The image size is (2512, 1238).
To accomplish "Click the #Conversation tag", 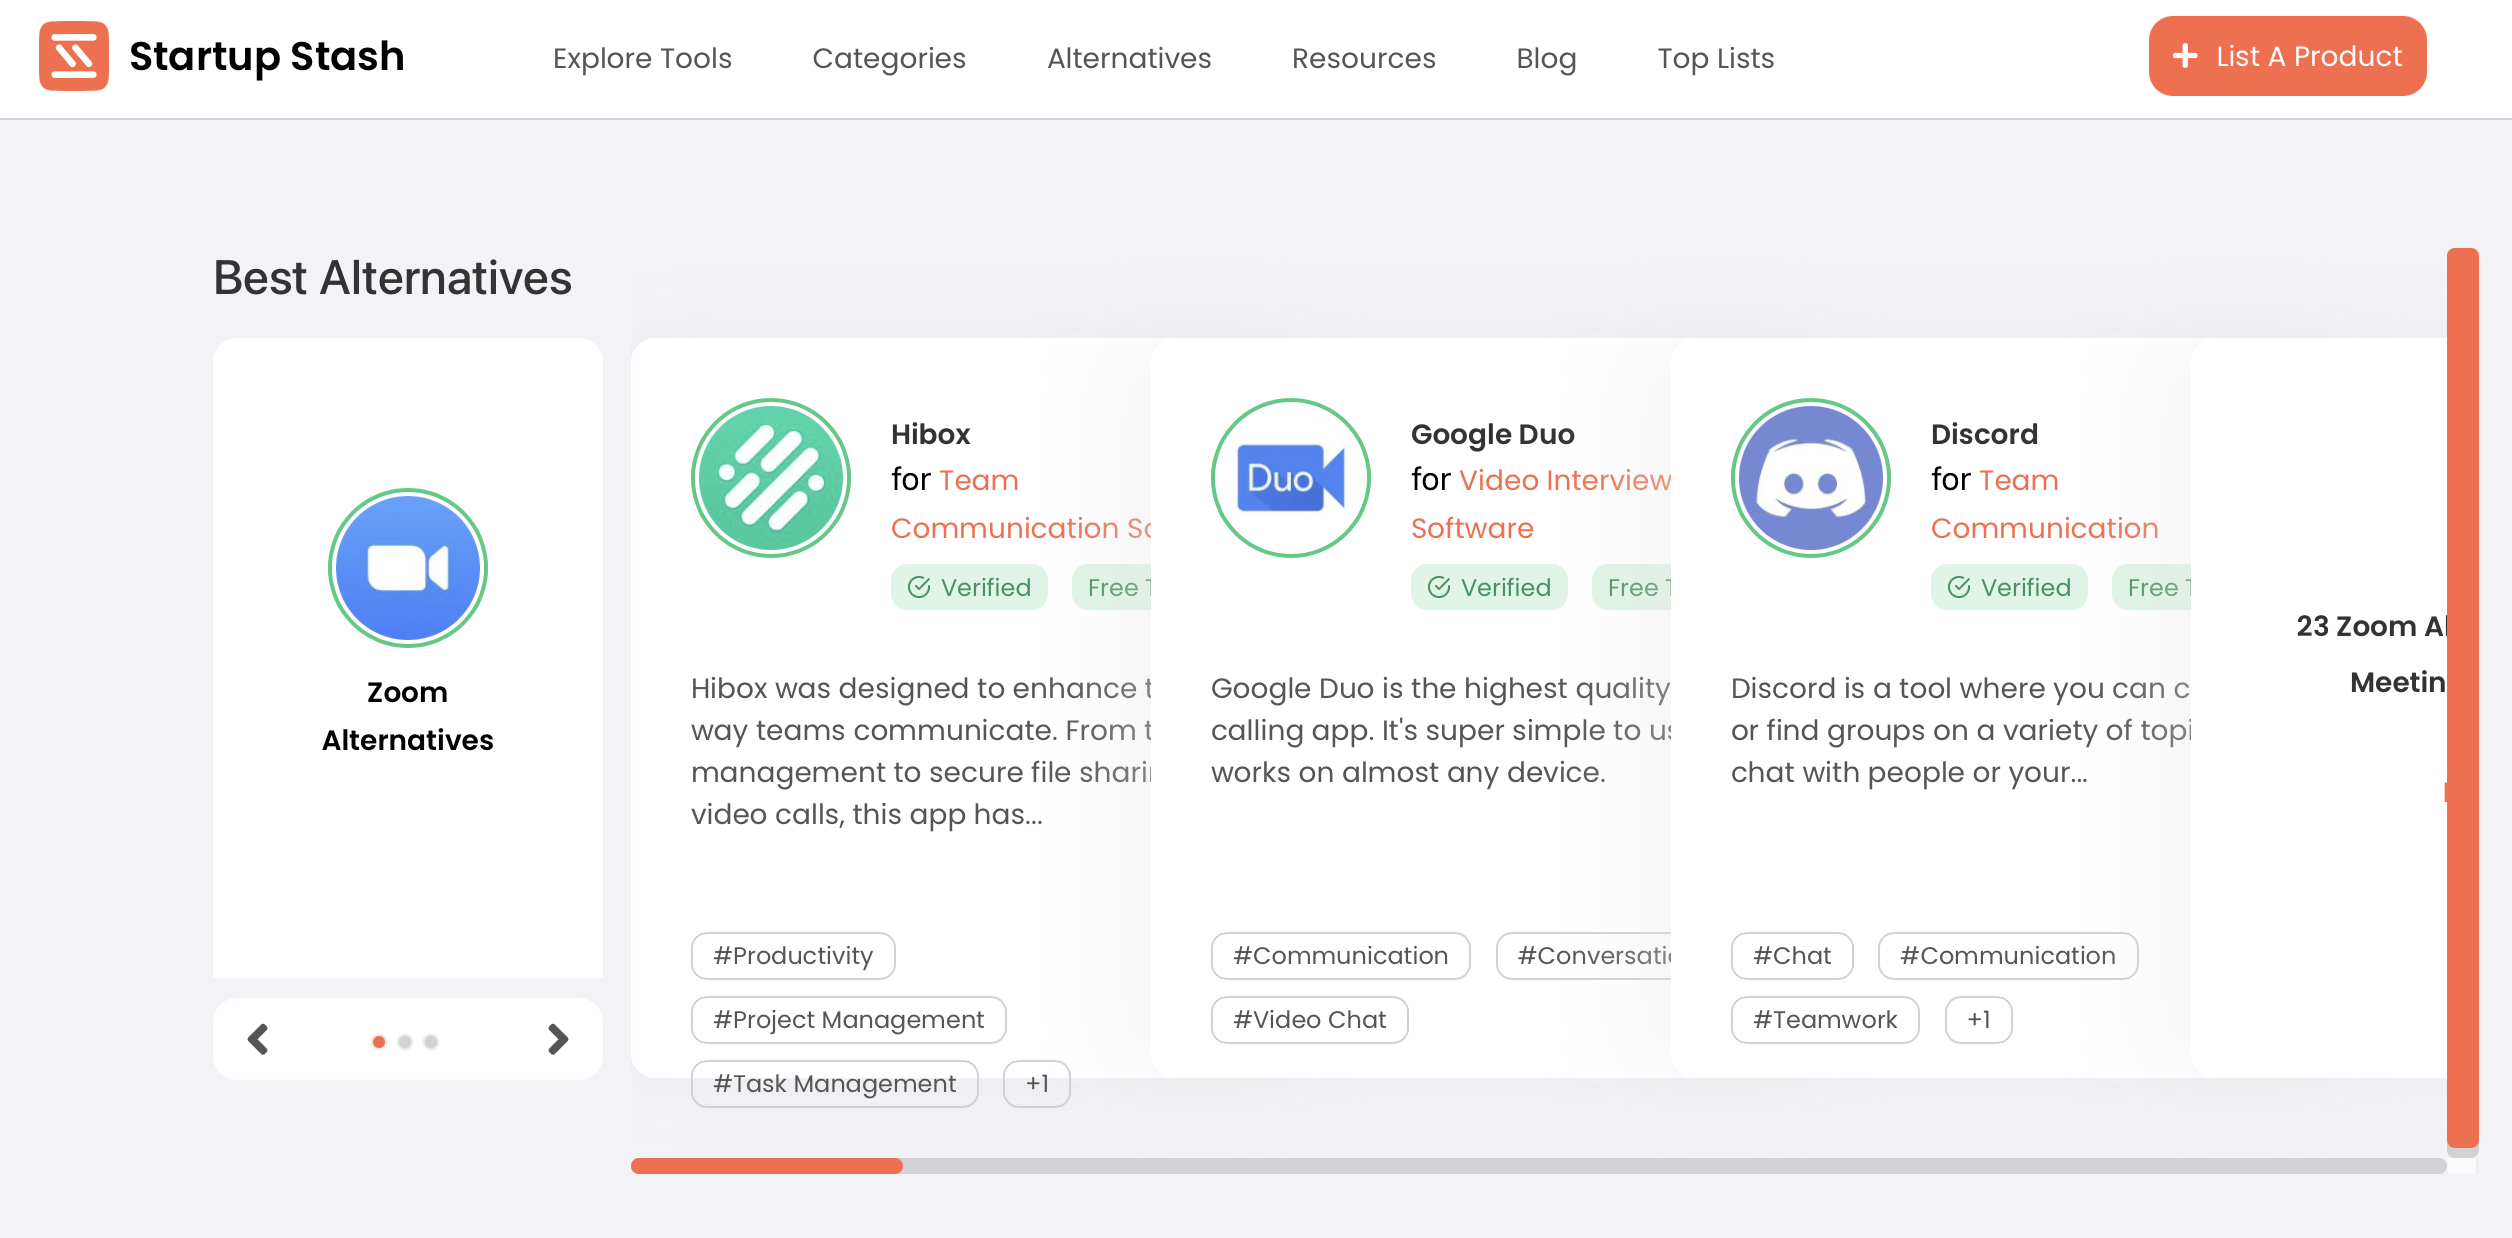I will point(1584,956).
